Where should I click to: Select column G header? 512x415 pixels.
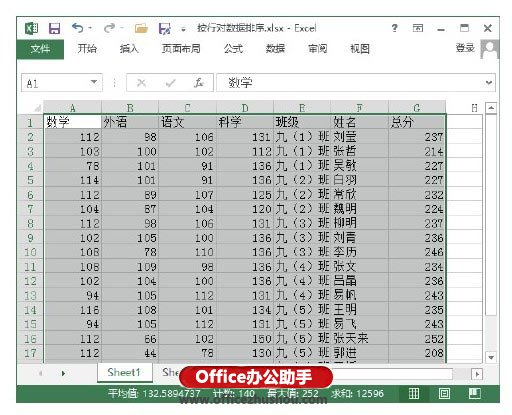pos(417,108)
